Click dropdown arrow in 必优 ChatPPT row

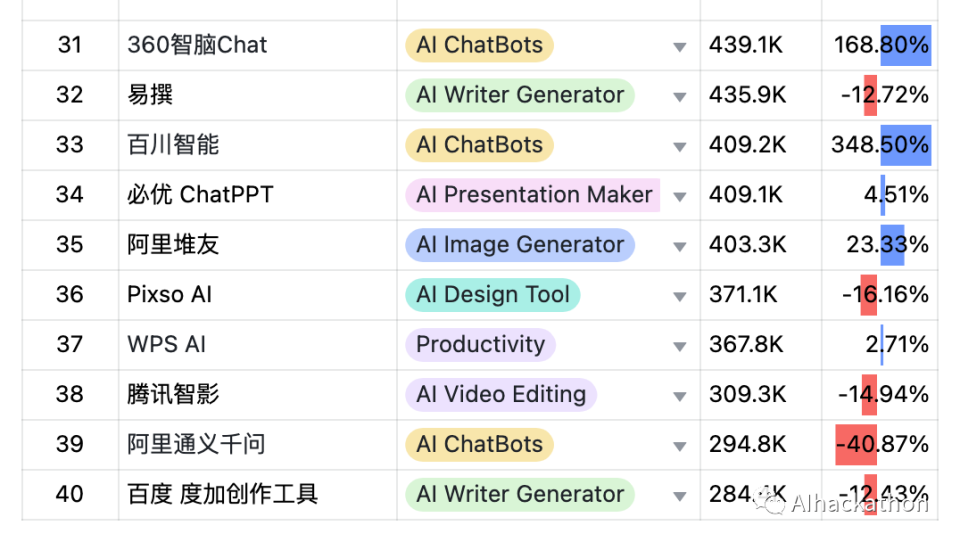click(x=680, y=197)
